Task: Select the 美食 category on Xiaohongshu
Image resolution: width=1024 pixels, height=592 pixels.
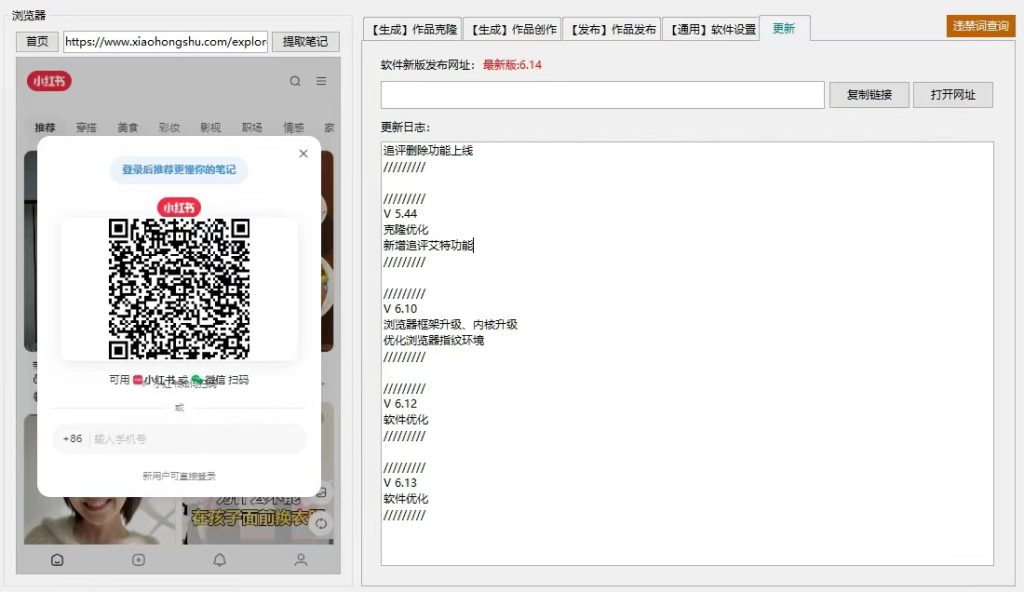Action: [x=127, y=127]
